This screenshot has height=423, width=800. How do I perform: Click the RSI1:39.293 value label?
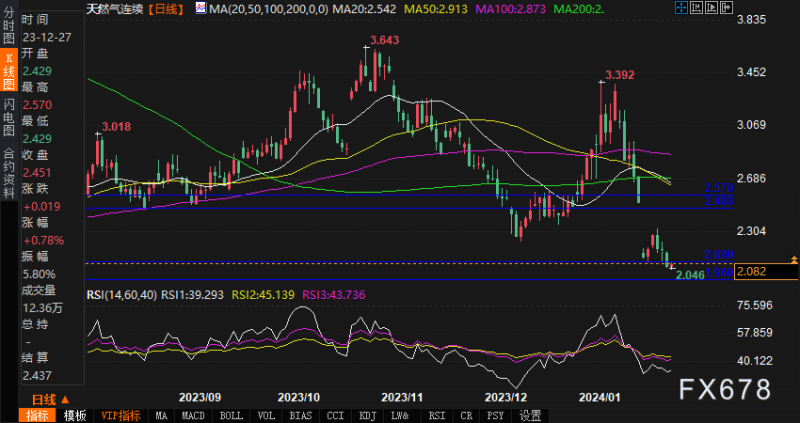click(x=193, y=295)
